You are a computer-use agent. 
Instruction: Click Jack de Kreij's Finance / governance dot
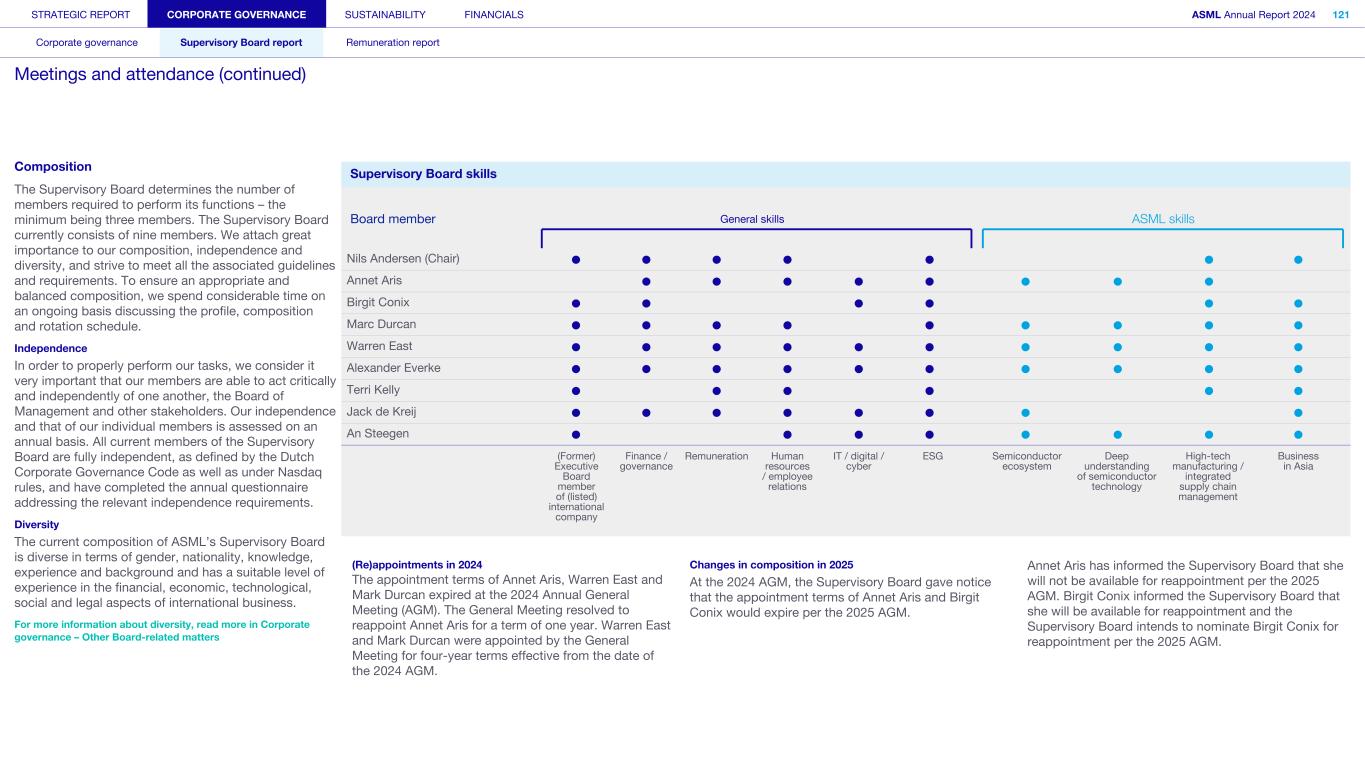point(646,412)
